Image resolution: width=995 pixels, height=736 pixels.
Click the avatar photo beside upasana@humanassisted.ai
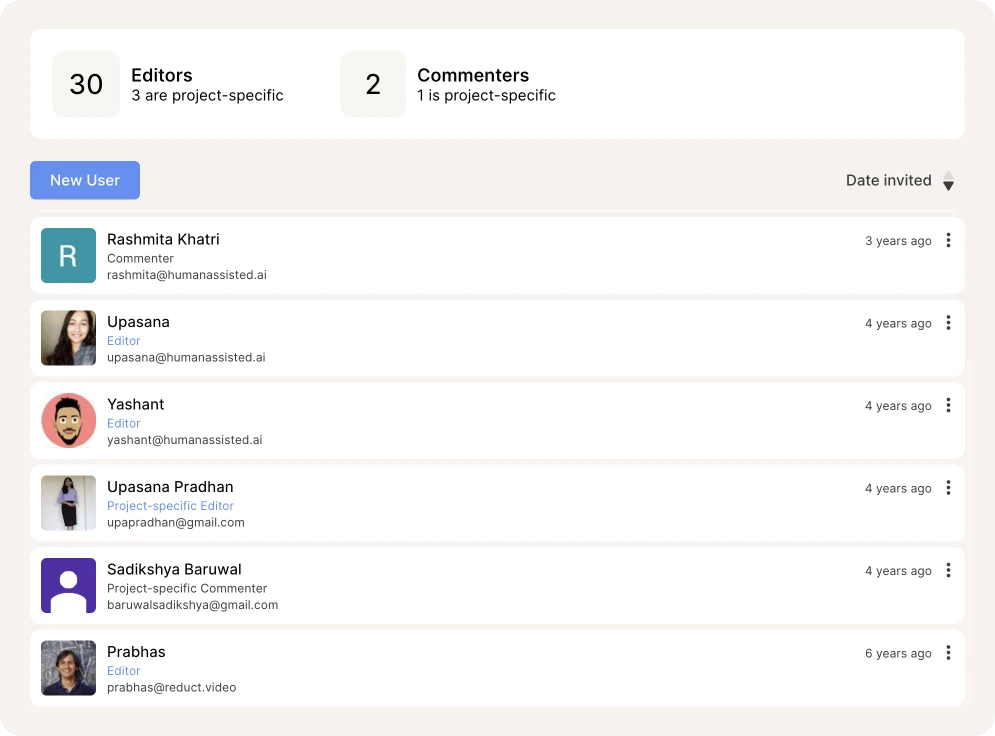[x=69, y=338]
